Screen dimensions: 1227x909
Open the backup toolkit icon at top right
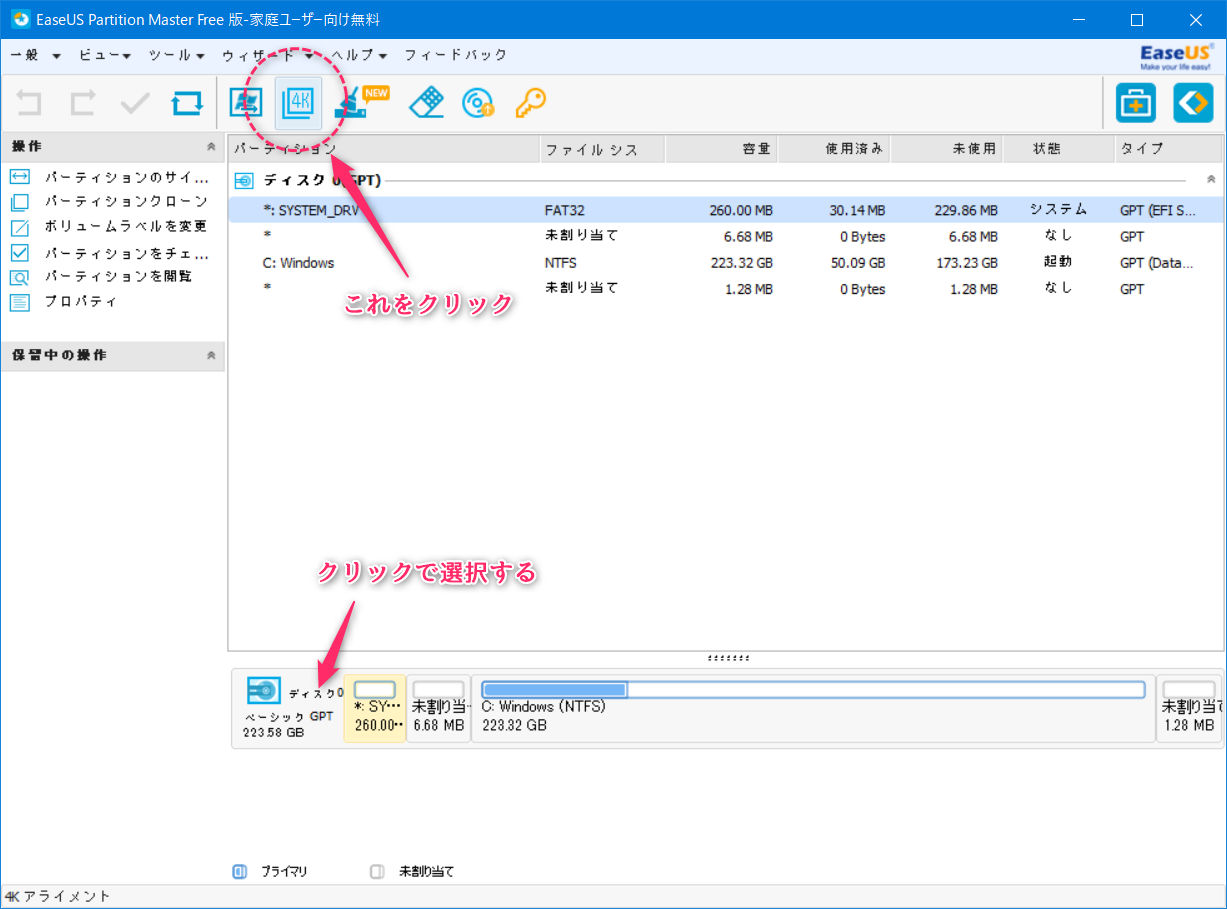(x=1135, y=103)
